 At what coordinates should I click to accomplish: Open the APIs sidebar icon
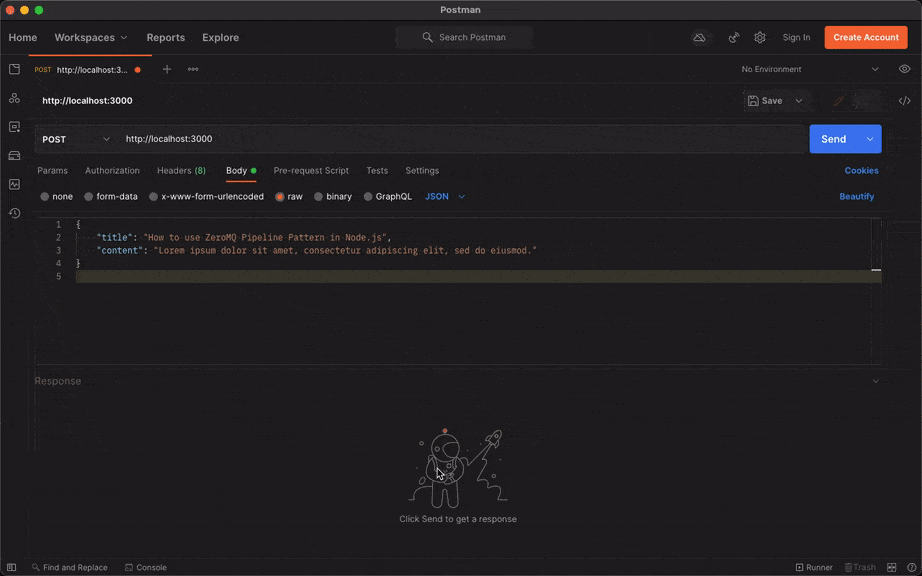[x=14, y=98]
